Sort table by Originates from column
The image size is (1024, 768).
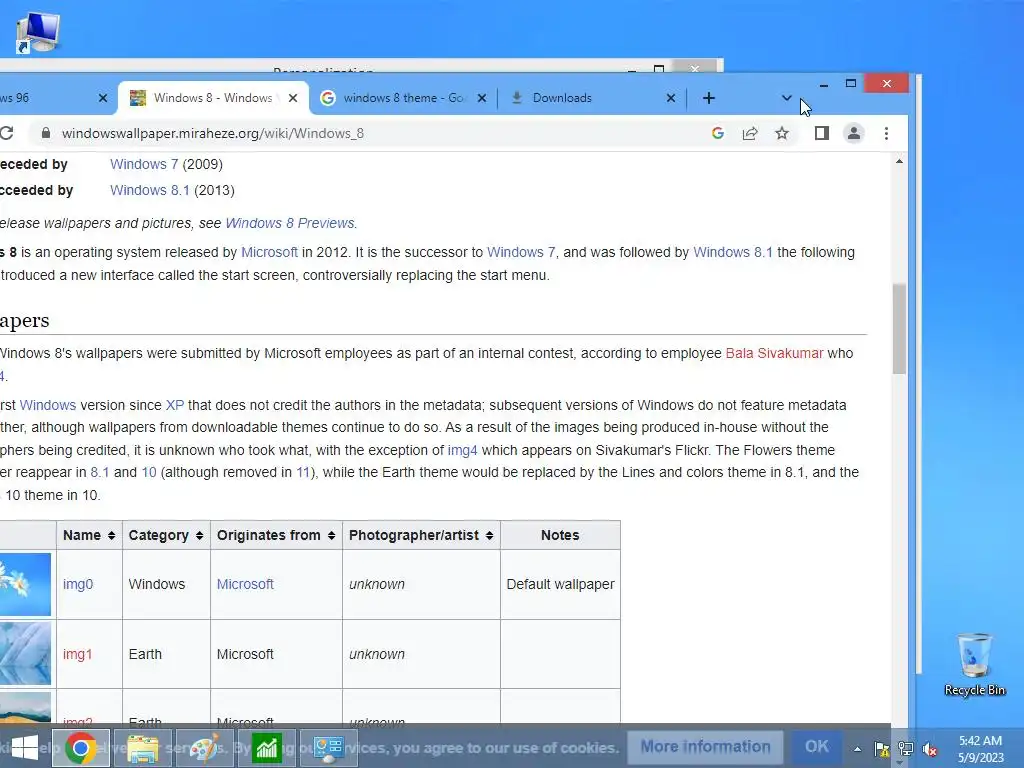(276, 536)
